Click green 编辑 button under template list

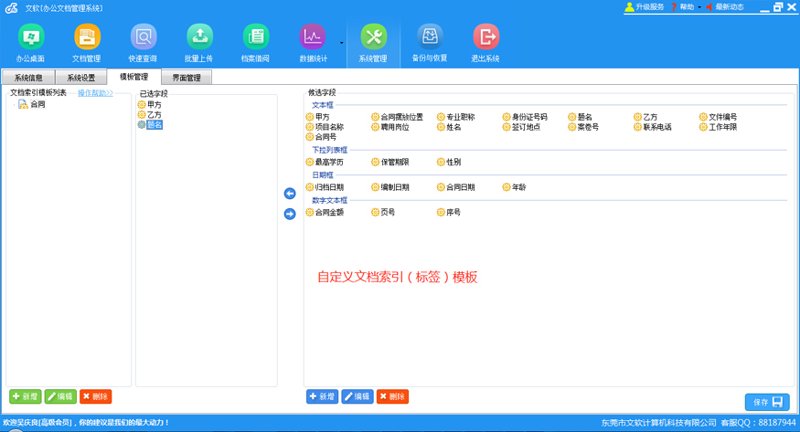coord(60,396)
